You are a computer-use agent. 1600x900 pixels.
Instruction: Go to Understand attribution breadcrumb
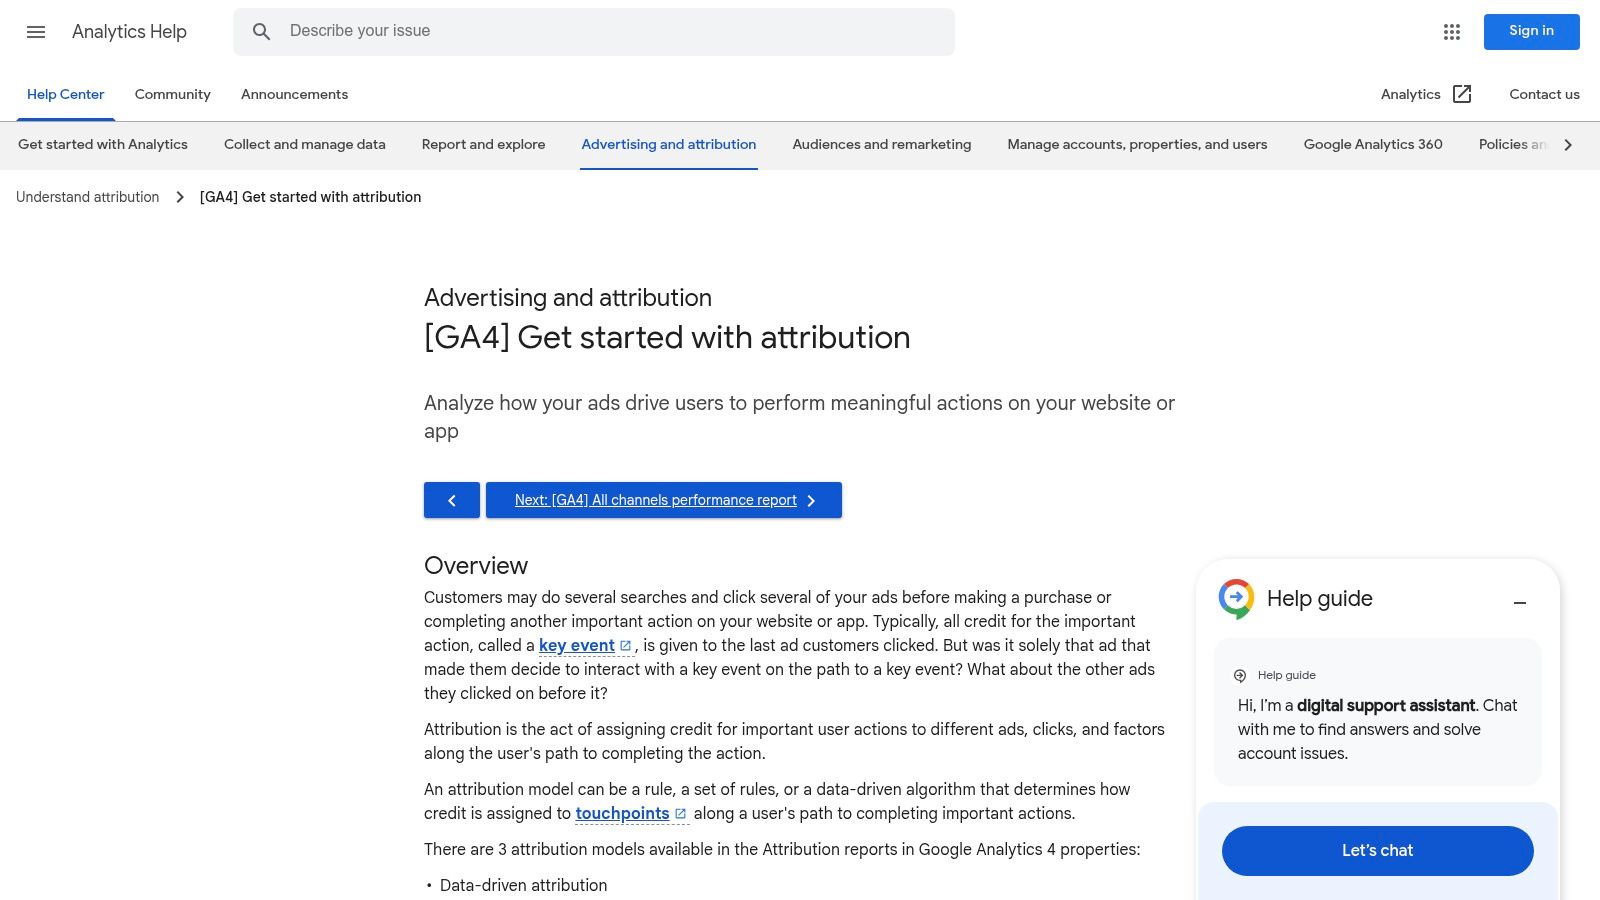[x=88, y=197]
